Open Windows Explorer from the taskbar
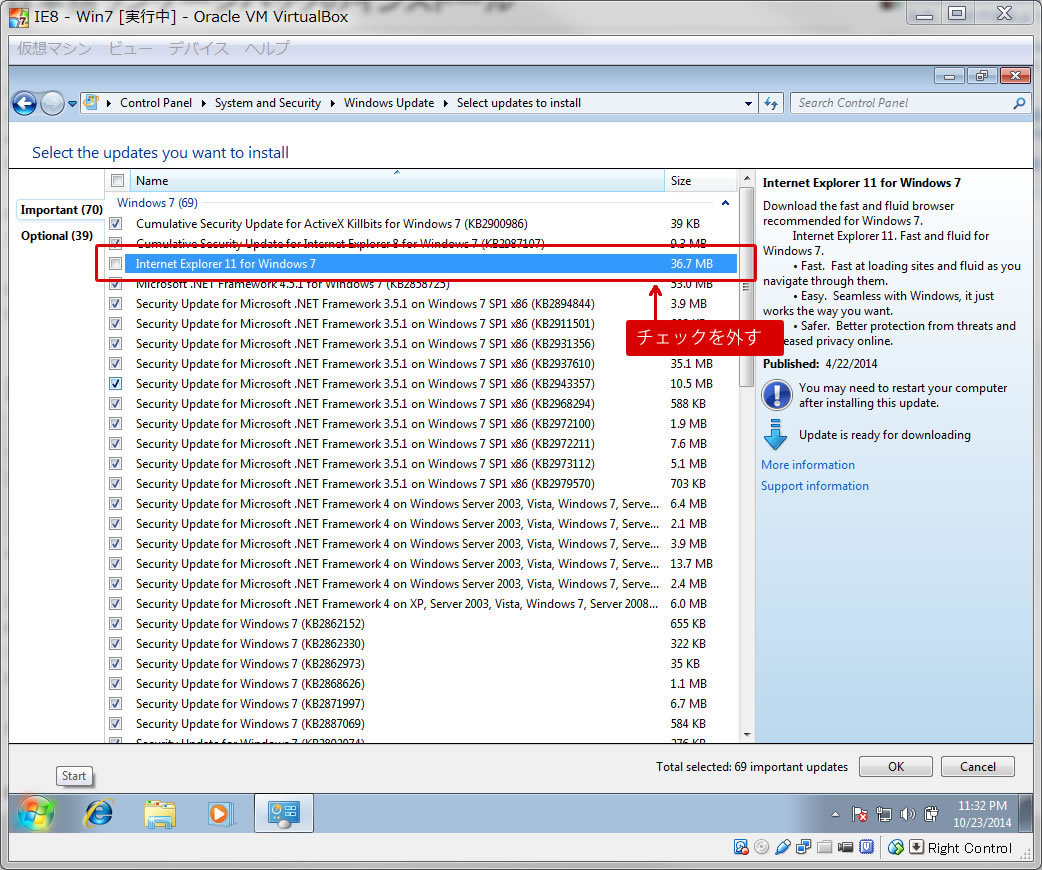1042x870 pixels. (159, 814)
